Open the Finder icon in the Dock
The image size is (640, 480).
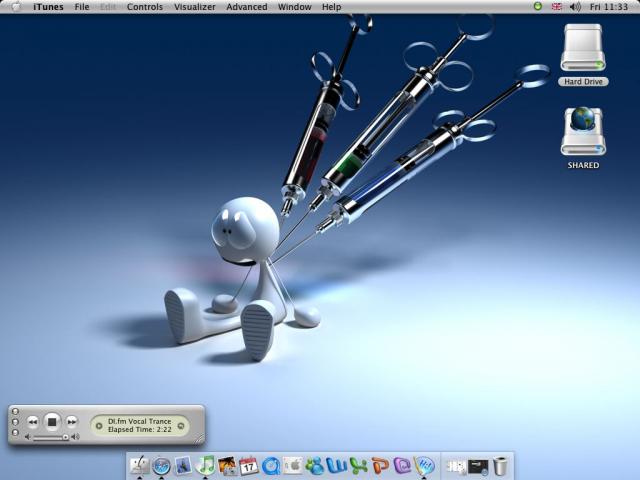click(140, 465)
